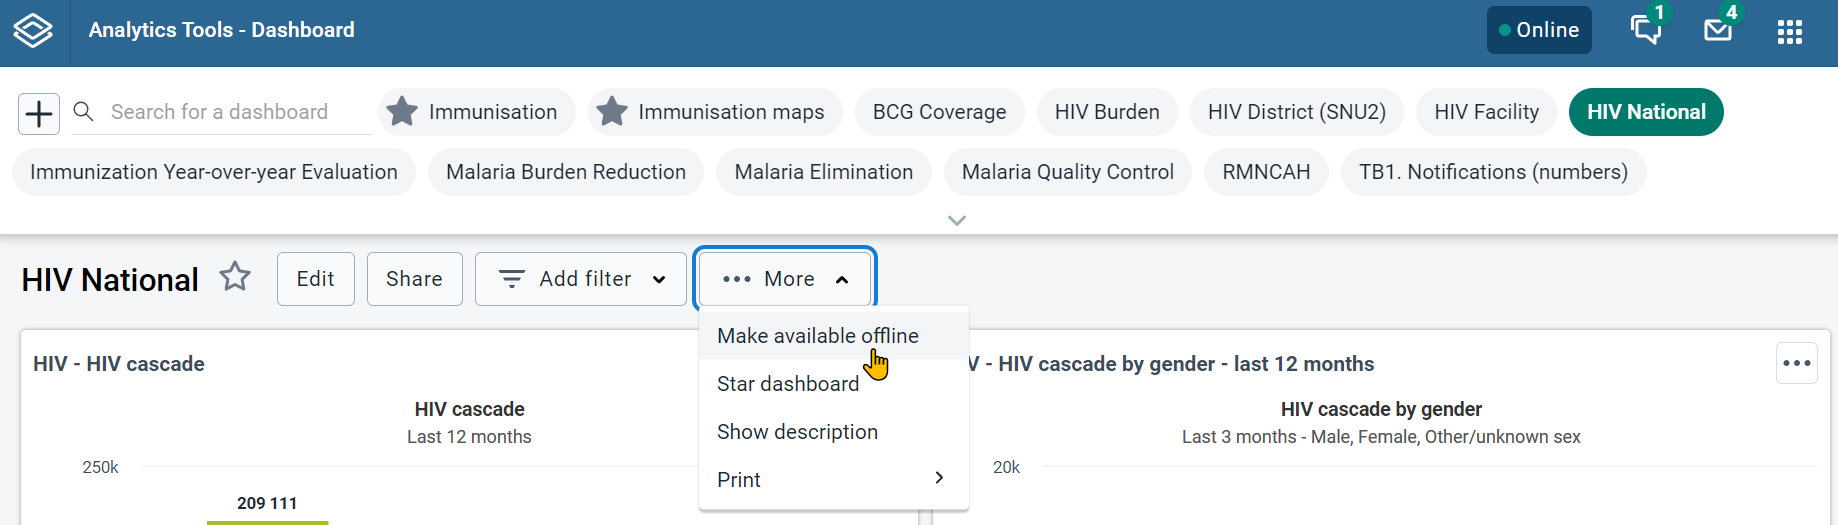This screenshot has width=1838, height=525.
Task: Select starred Immunisation maps dashboard
Action: coord(715,112)
